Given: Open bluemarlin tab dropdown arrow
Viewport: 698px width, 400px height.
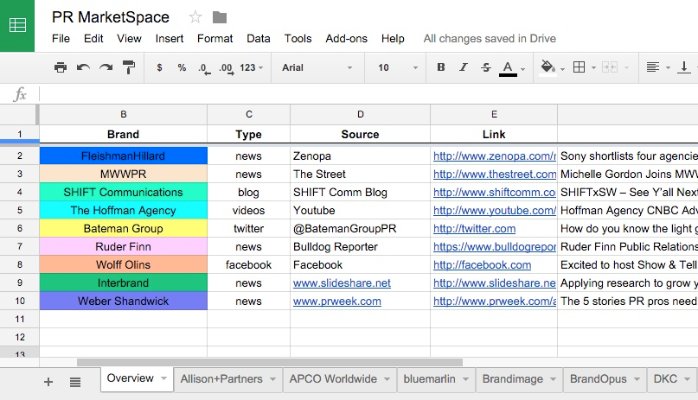Looking at the screenshot, I should click(x=466, y=379).
